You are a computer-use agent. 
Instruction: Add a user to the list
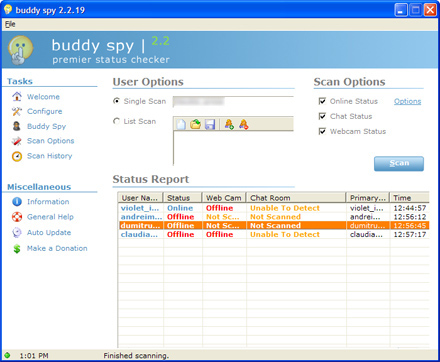click(x=229, y=124)
